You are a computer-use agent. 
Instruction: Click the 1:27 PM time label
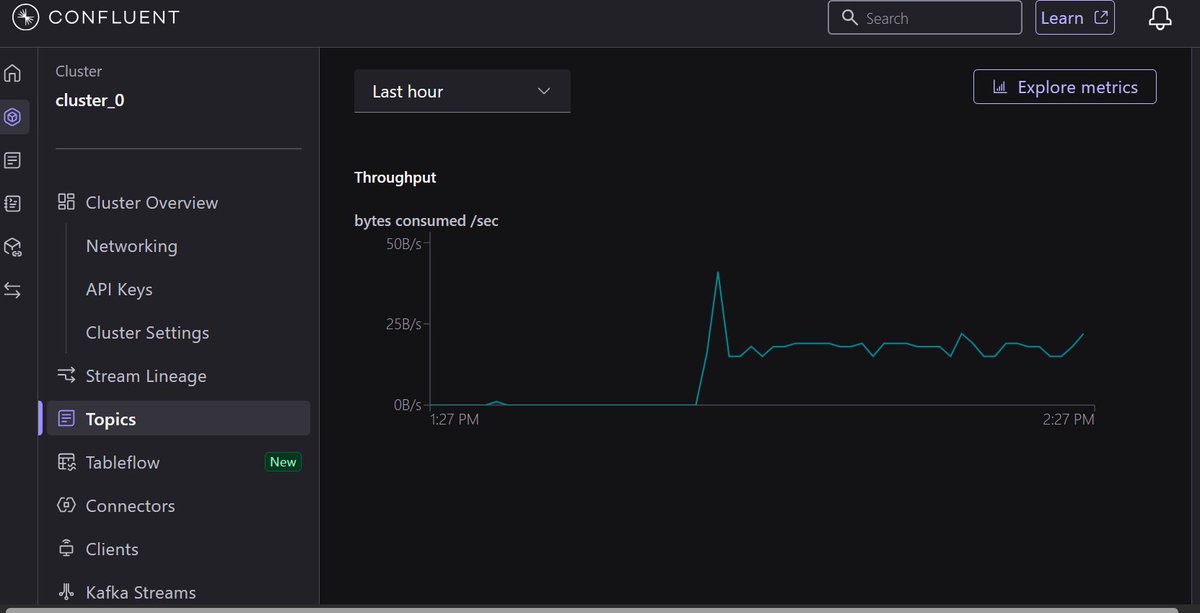point(454,420)
